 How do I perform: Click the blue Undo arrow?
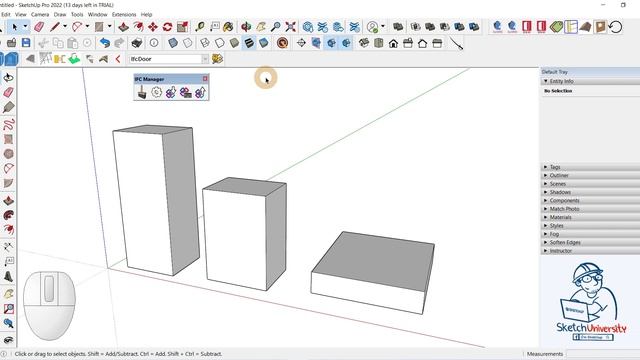pos(105,42)
